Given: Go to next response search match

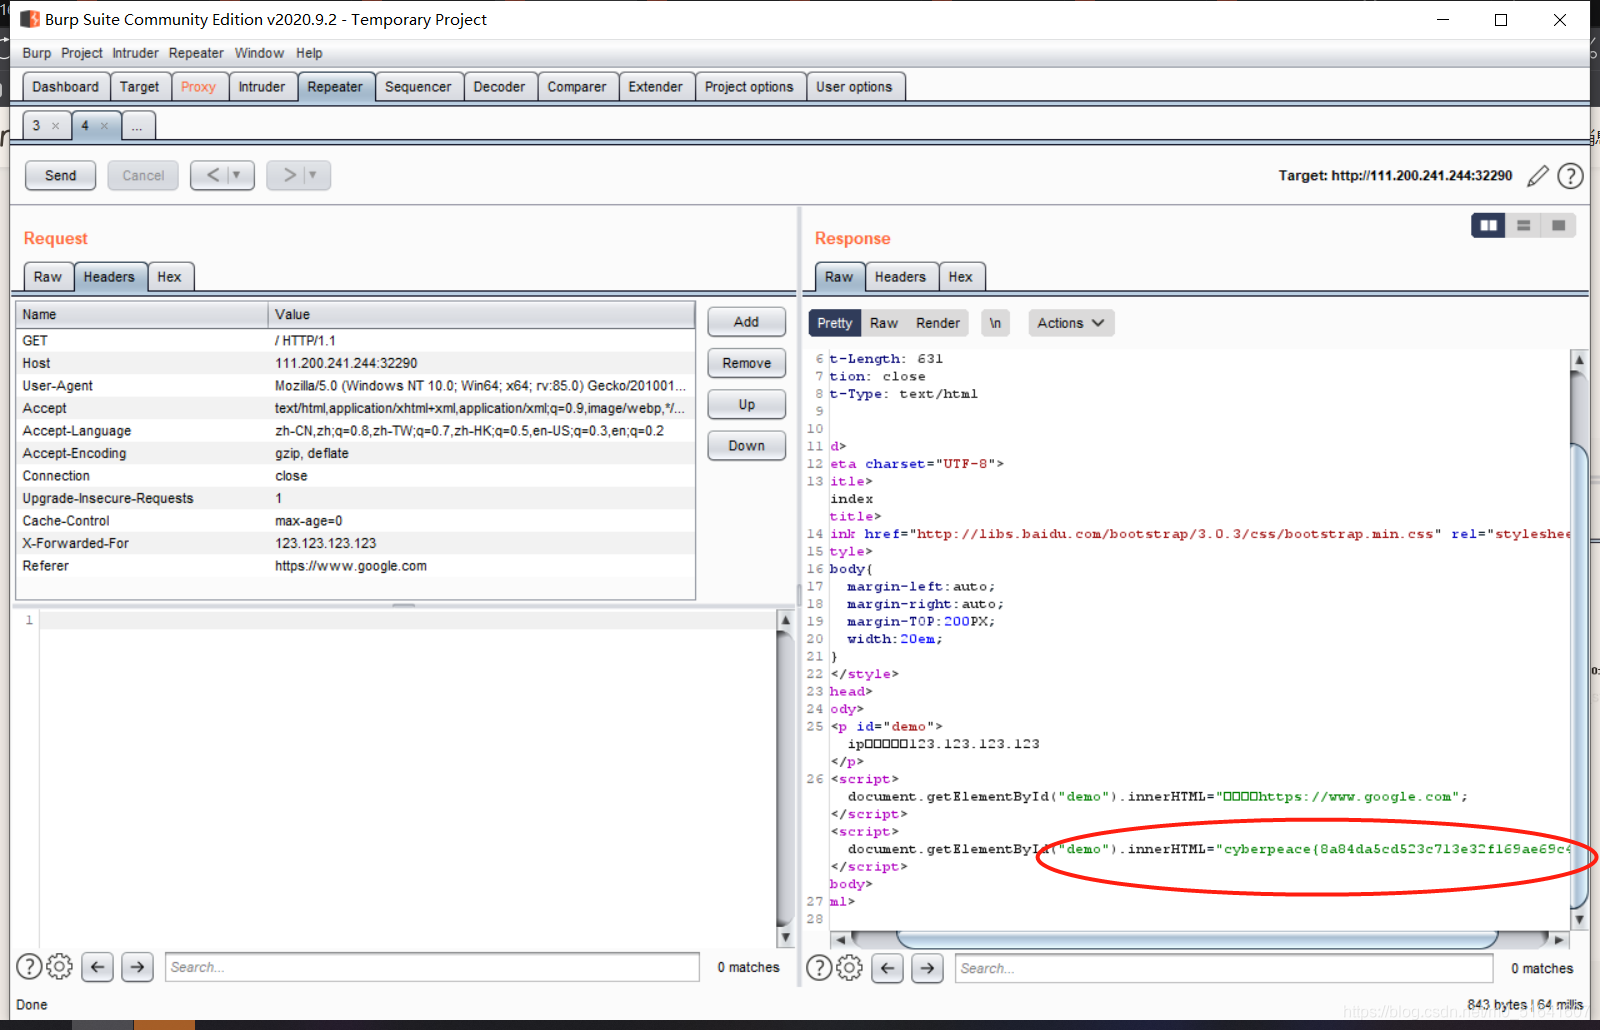Looking at the screenshot, I should coord(927,968).
